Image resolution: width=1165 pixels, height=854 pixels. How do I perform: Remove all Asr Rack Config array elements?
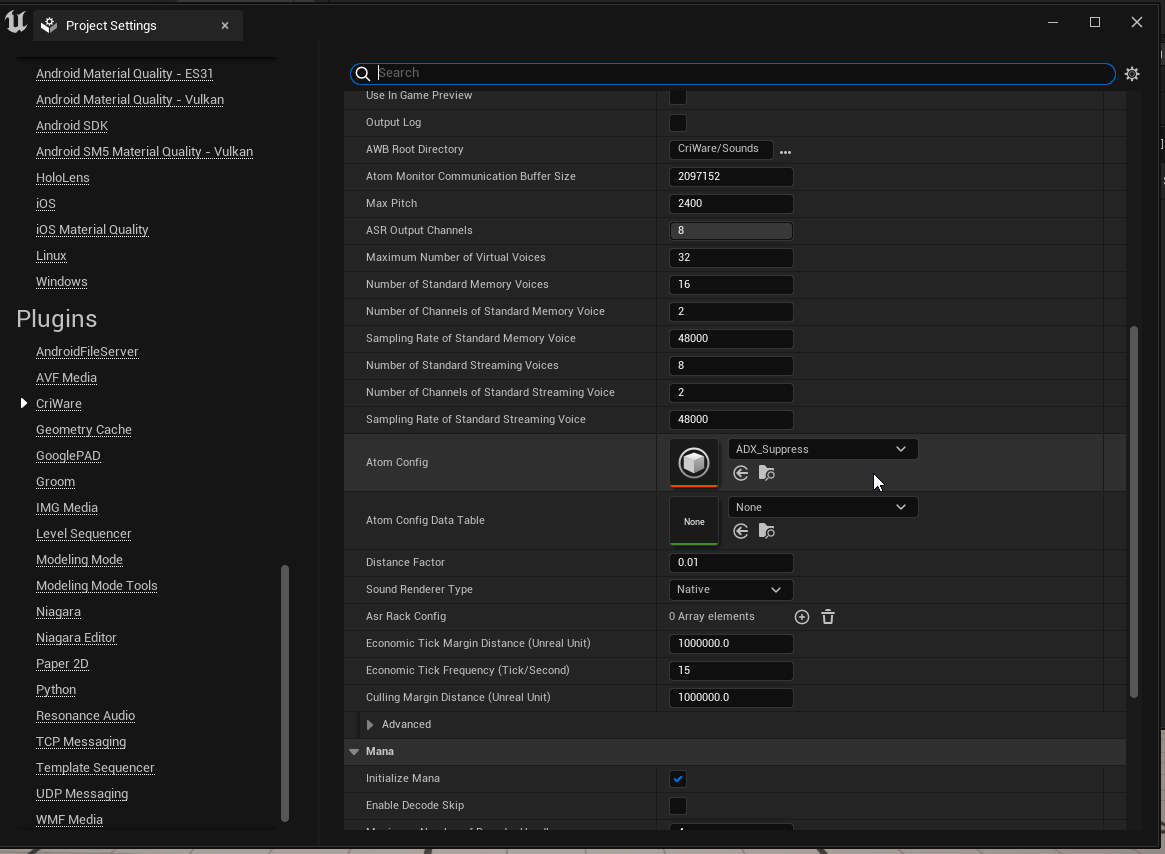click(828, 617)
